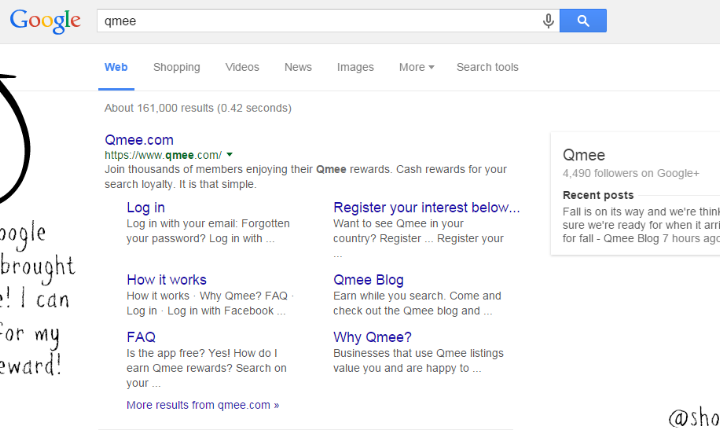The width and height of the screenshot is (720, 439).
Task: Expand green arrow beside qmee.com URL
Action: click(230, 155)
